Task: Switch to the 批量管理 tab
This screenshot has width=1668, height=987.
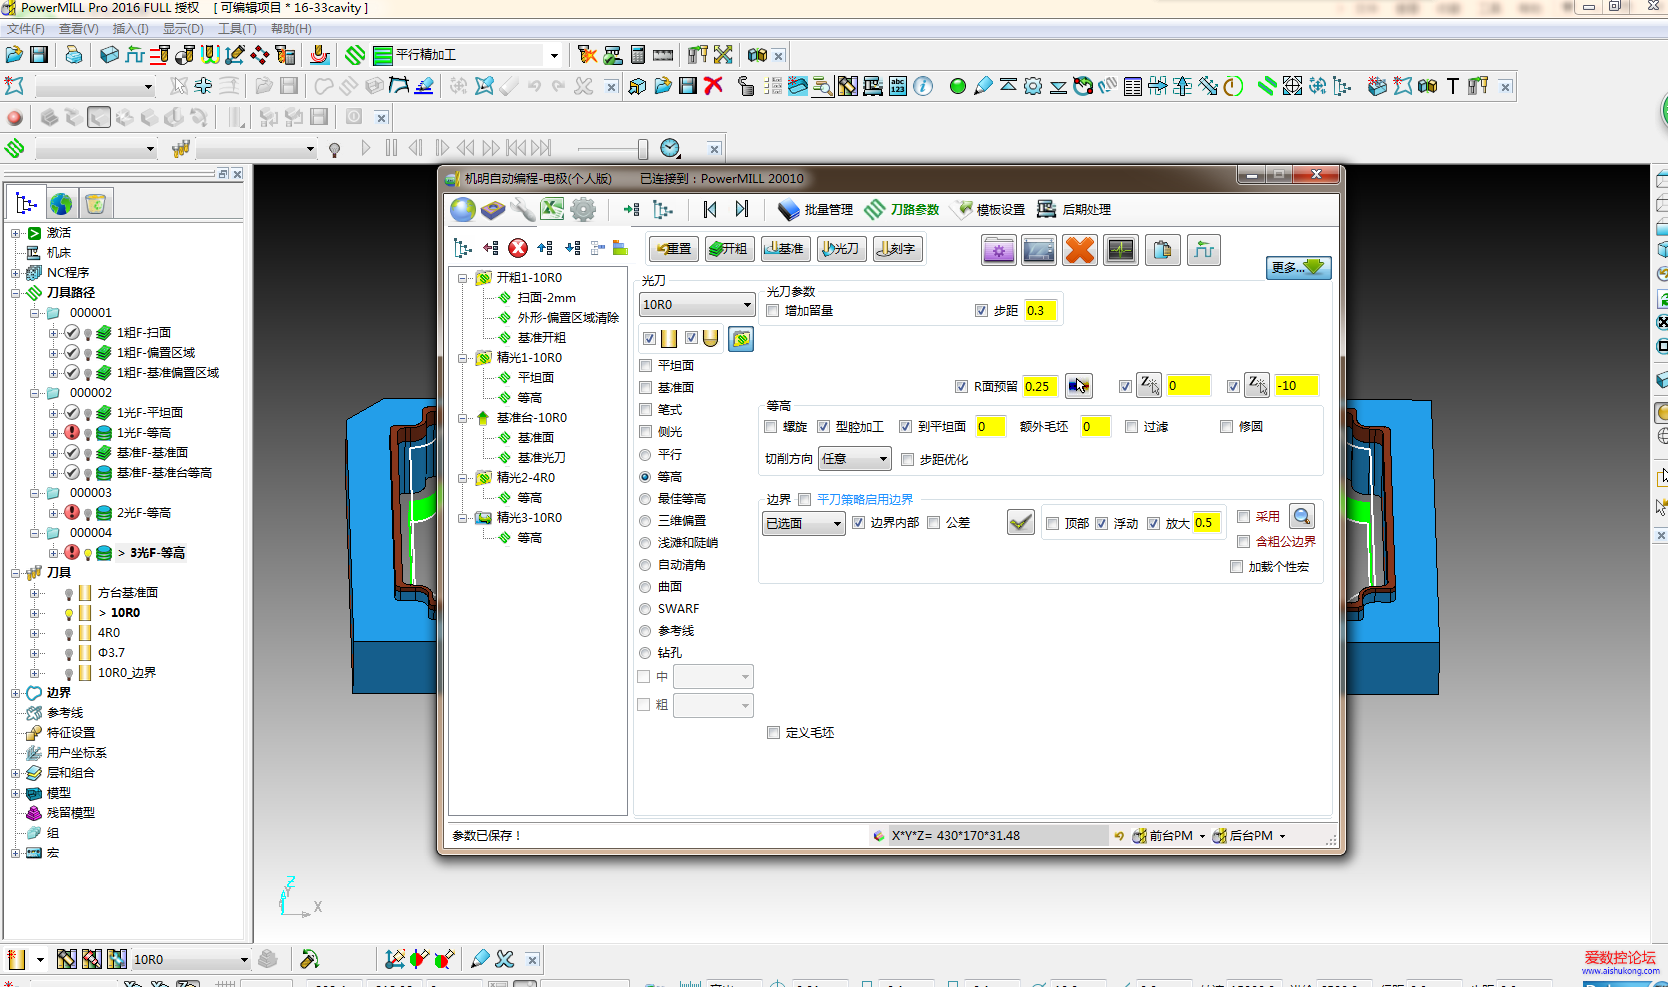Action: 816,209
